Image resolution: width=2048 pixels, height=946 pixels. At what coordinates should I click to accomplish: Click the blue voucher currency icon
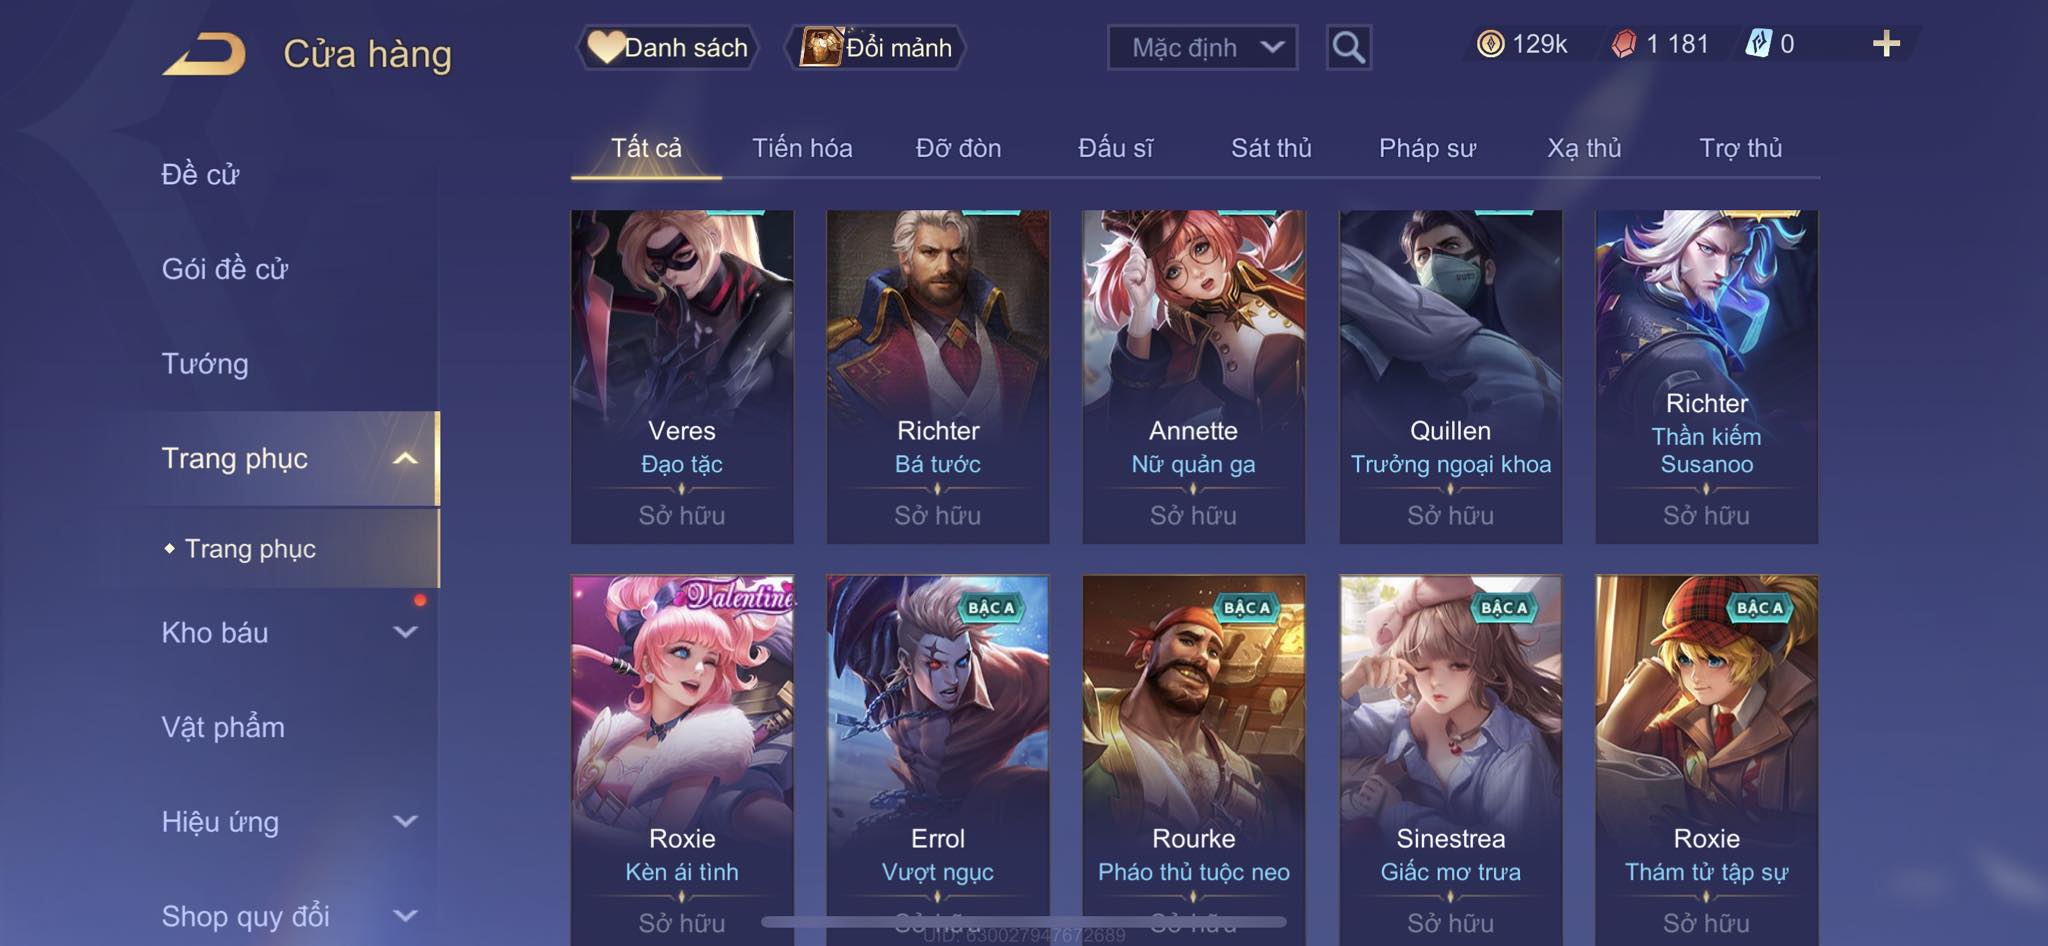tap(1759, 44)
